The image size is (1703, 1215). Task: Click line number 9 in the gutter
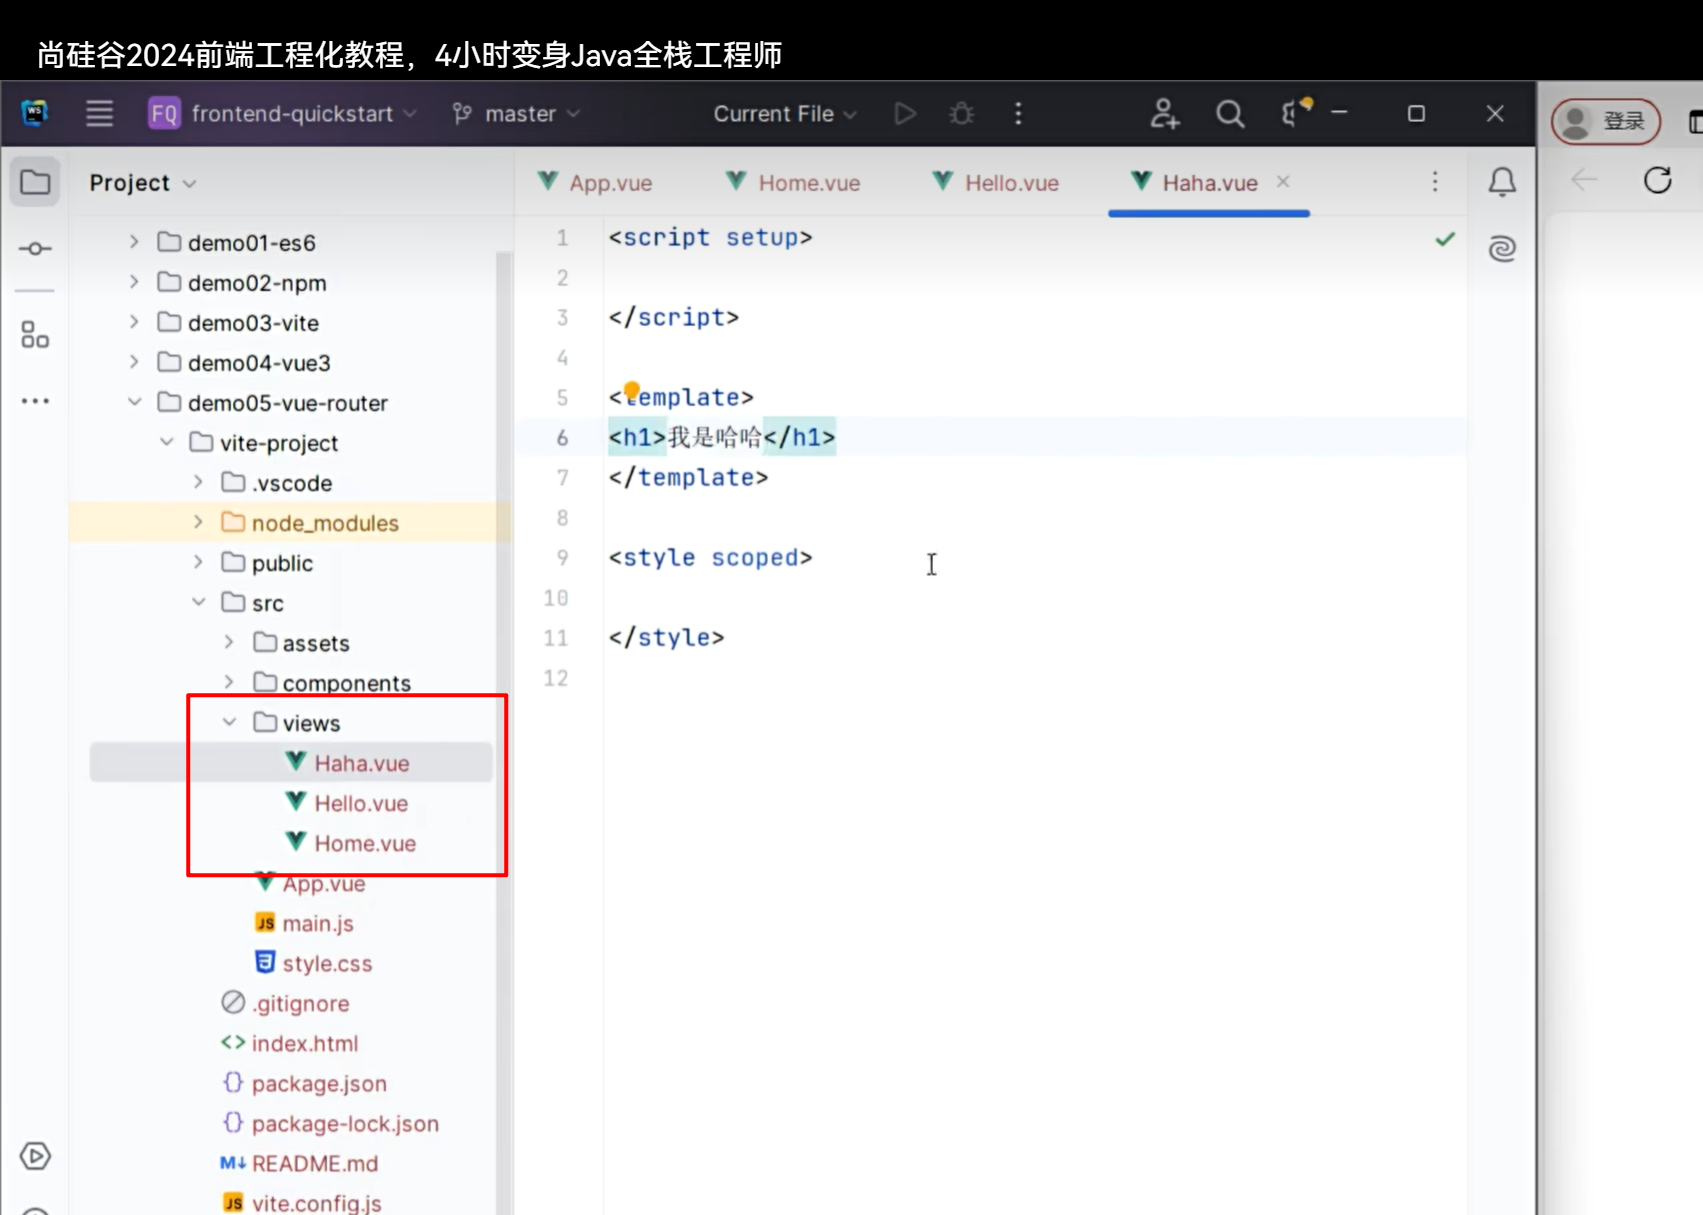tap(562, 557)
